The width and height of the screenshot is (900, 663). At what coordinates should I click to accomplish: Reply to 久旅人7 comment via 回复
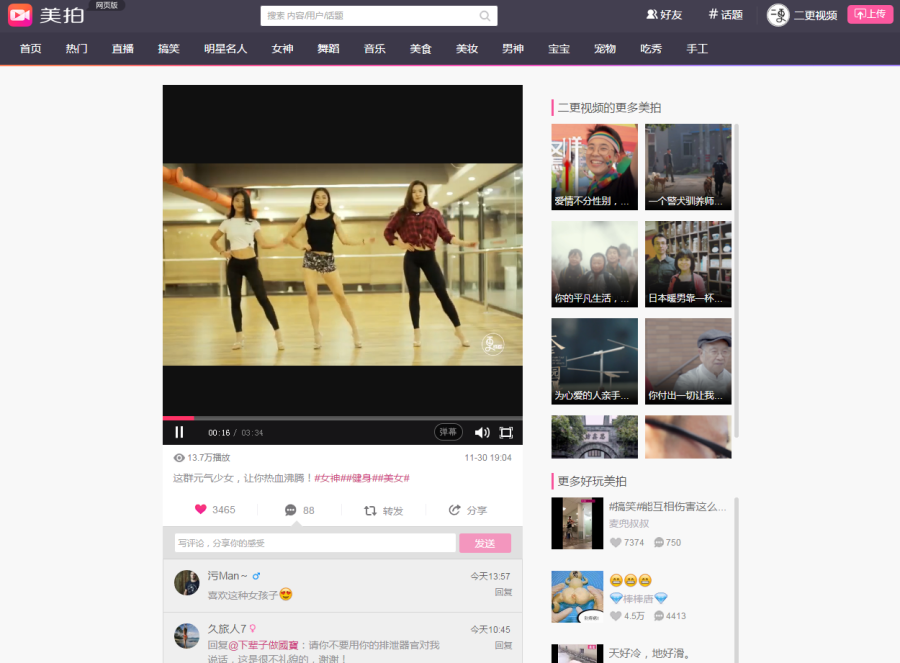coord(503,645)
